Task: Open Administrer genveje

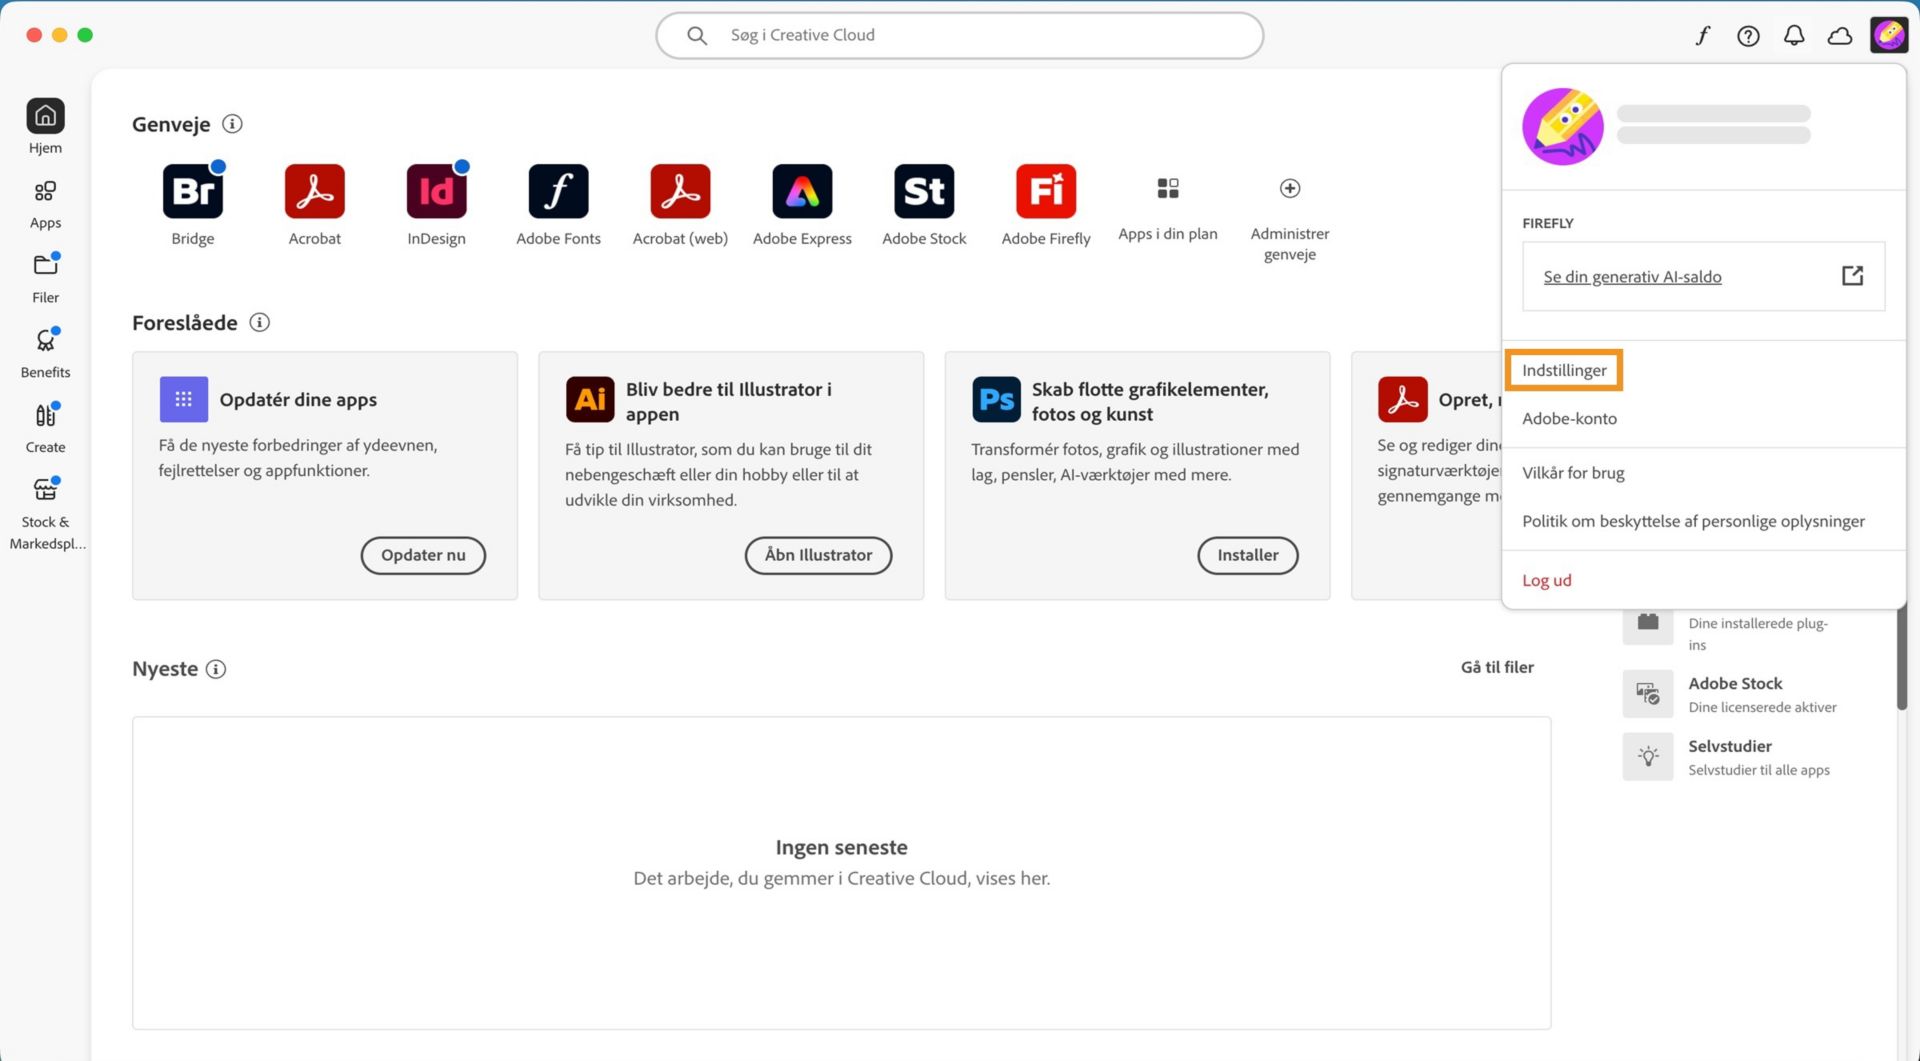Action: pos(1289,188)
